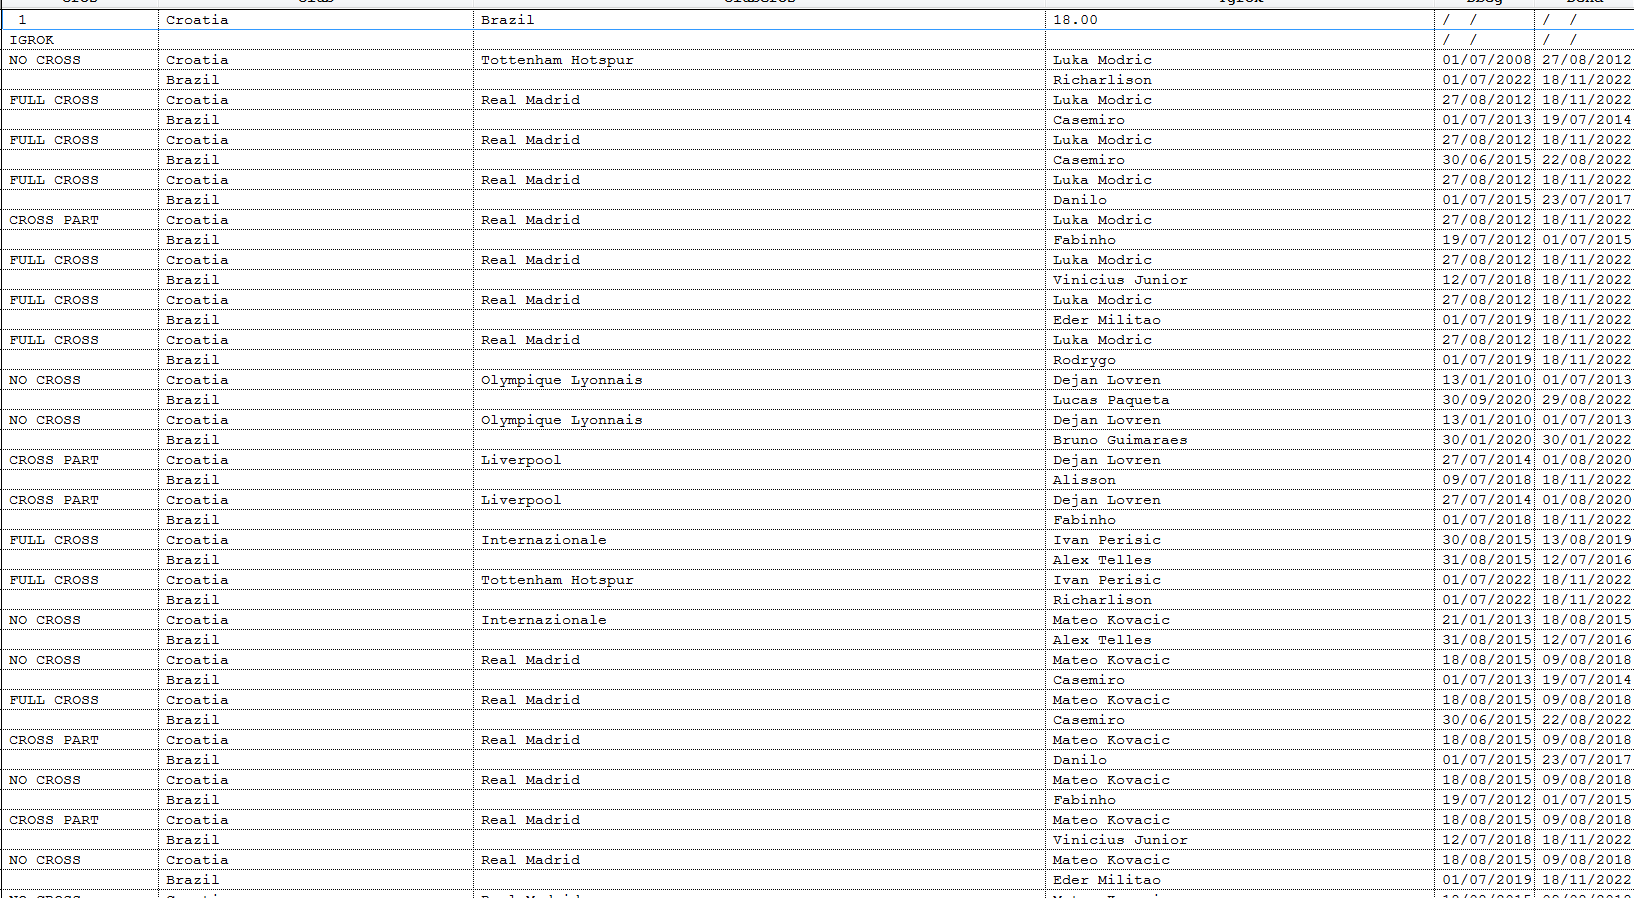This screenshot has height=898, width=1634.
Task: Click Brazil in the Rodrygo row
Action: tap(192, 360)
